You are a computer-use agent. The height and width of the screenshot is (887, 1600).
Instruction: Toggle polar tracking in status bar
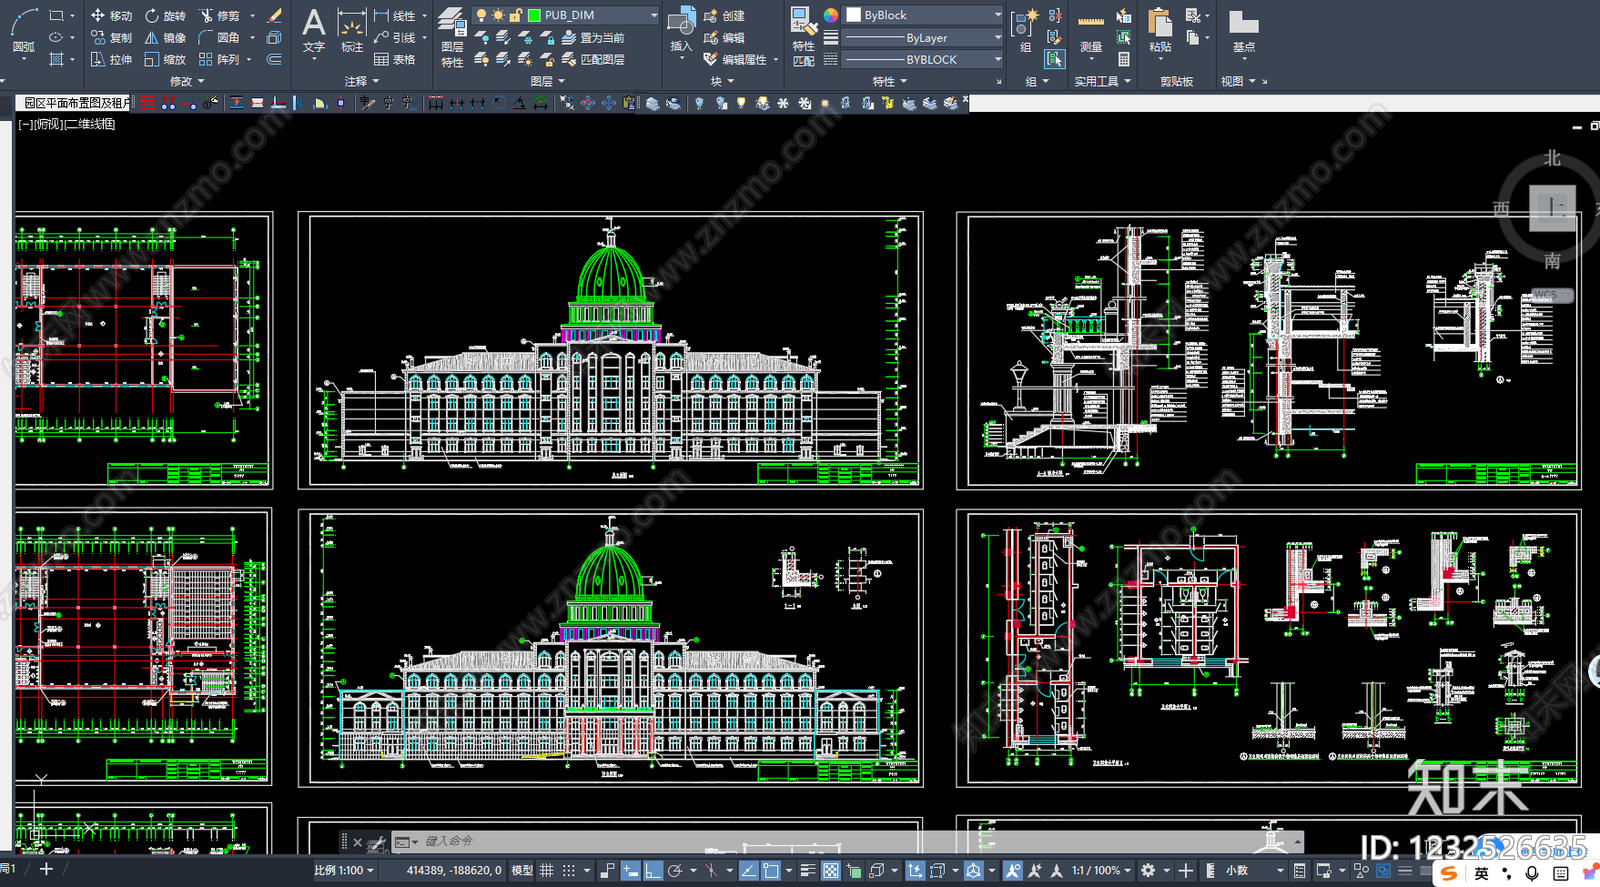(x=675, y=871)
